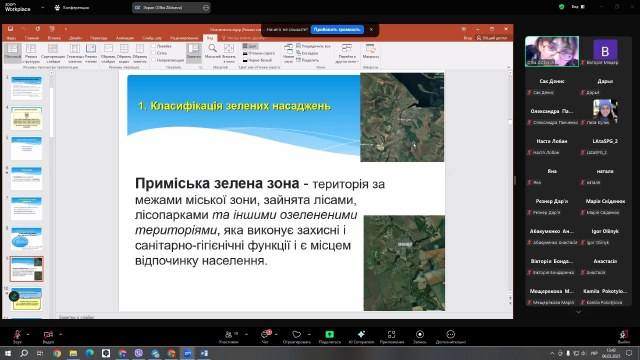Open Образец слайдов slide master icon
Viewport: 640px width, 360px height.
pos(108,53)
